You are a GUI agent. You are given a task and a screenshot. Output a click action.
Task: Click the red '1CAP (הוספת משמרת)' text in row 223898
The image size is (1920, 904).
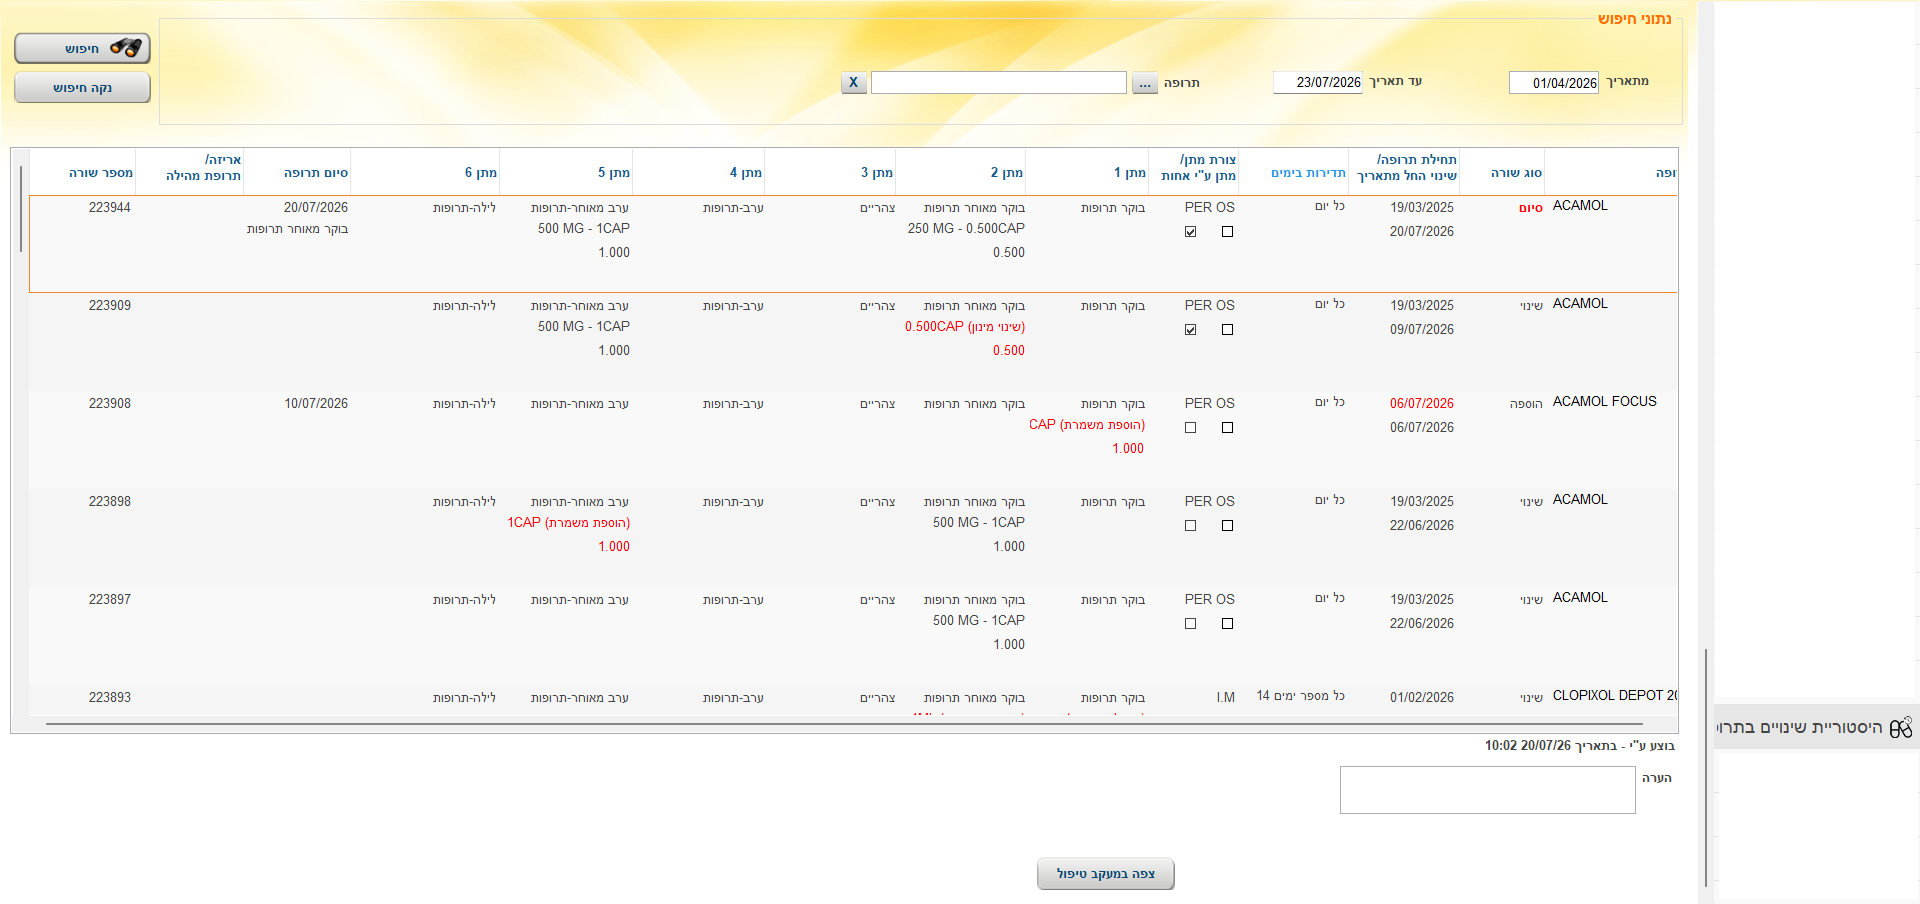click(x=568, y=523)
